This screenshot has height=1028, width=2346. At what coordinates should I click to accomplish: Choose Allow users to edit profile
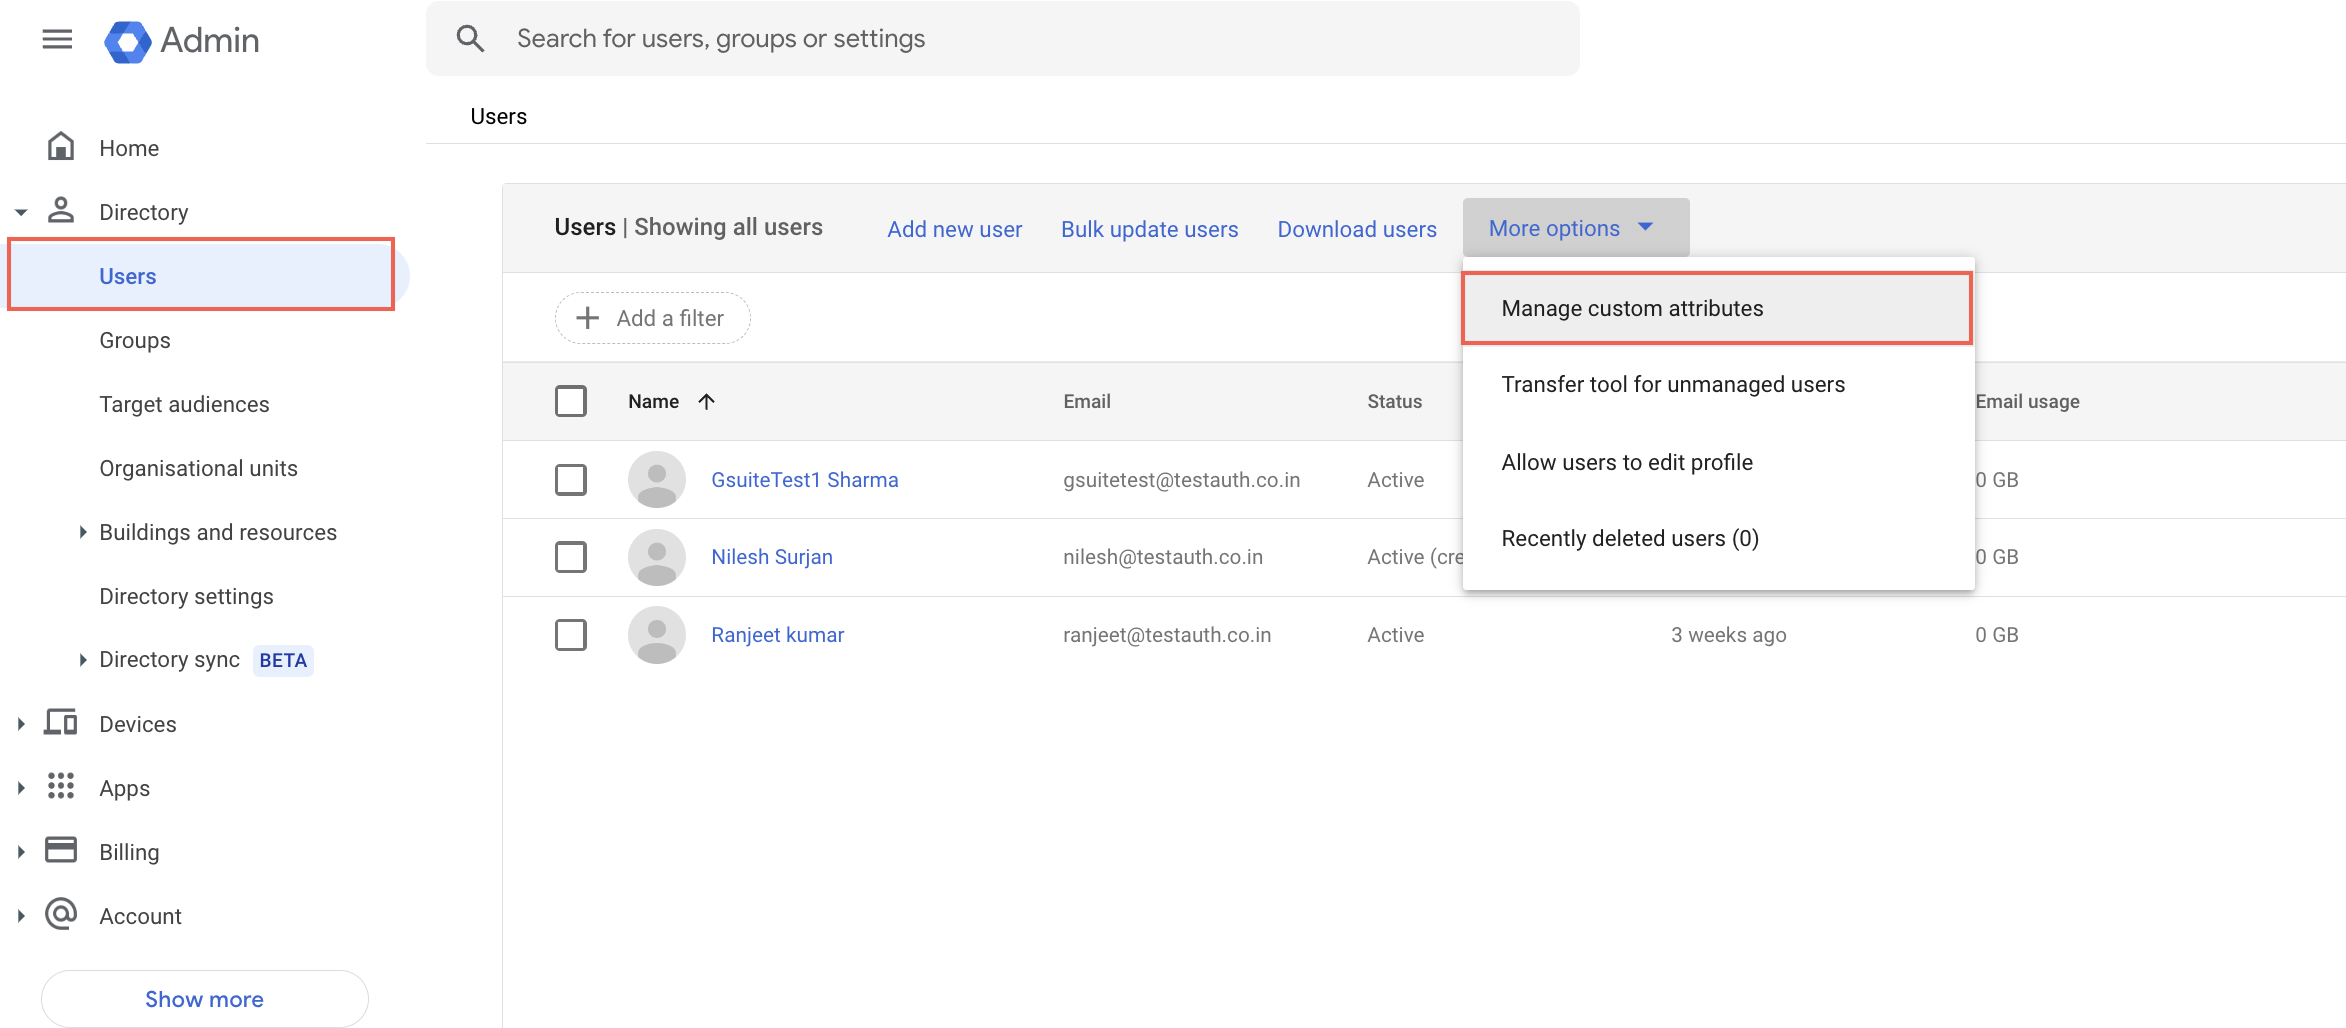[1717, 462]
